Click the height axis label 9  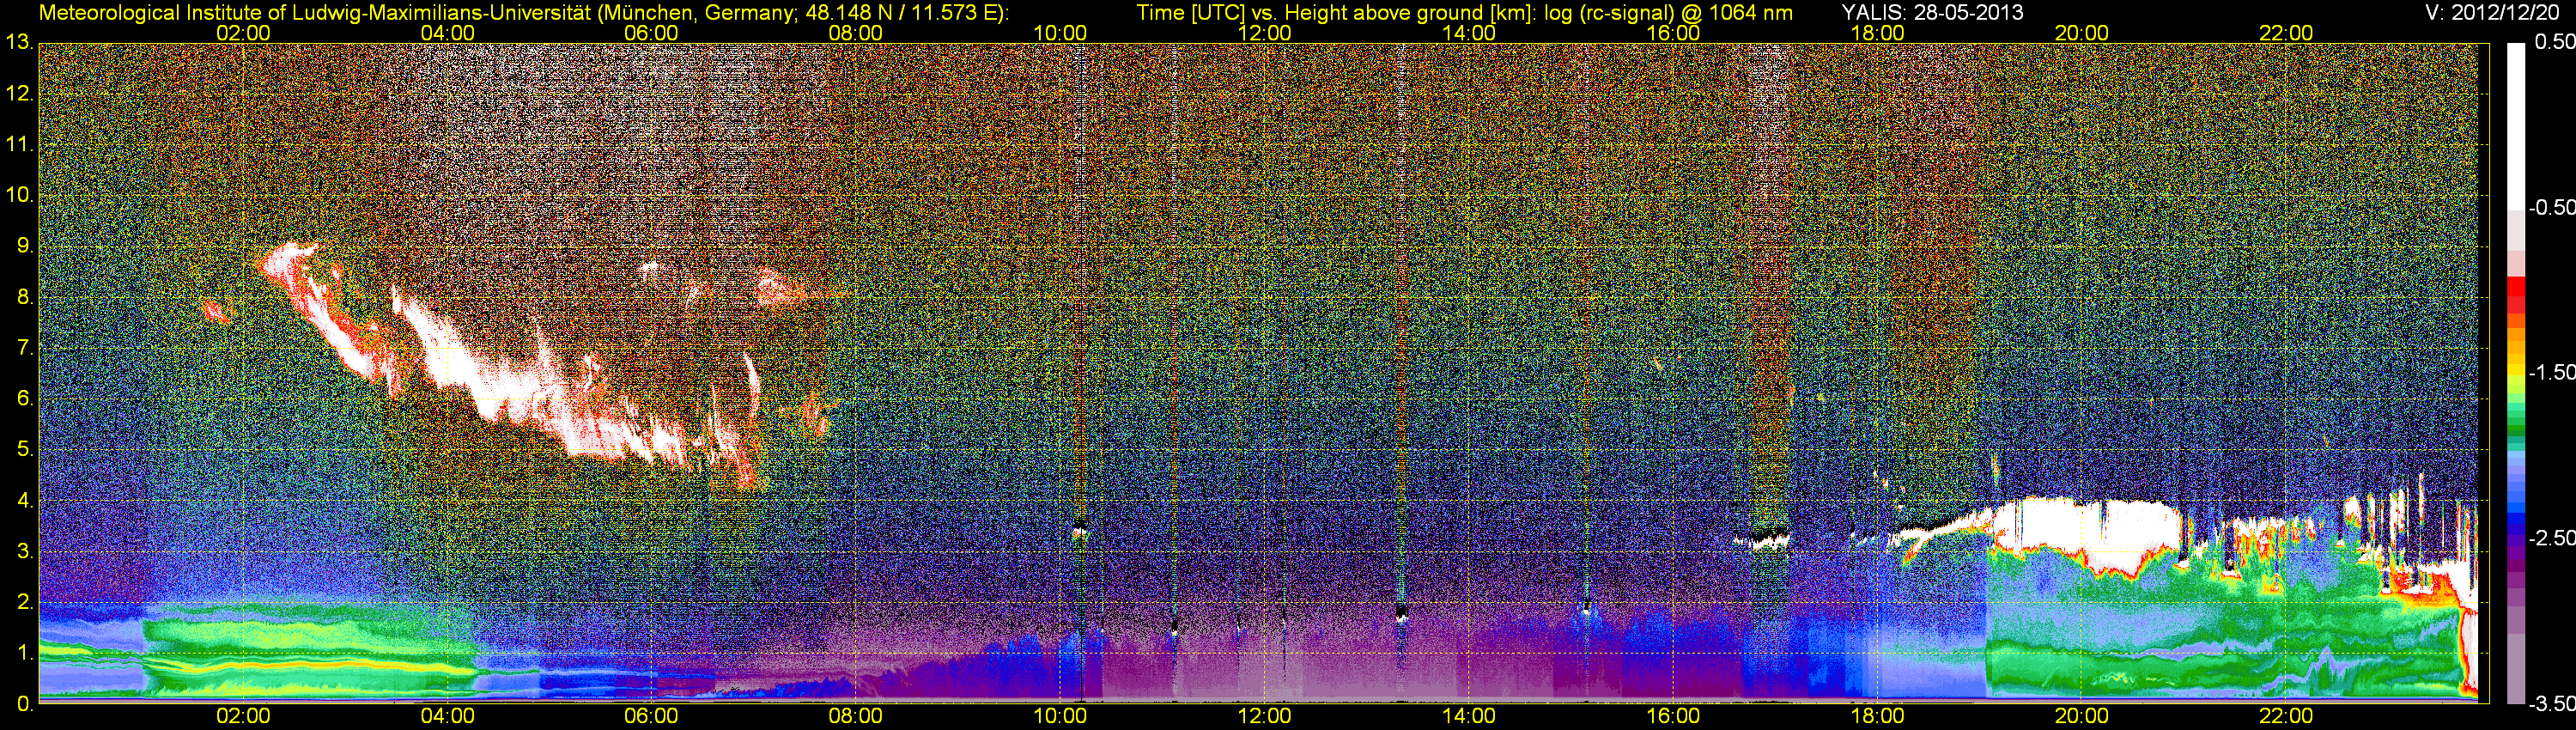[24, 246]
